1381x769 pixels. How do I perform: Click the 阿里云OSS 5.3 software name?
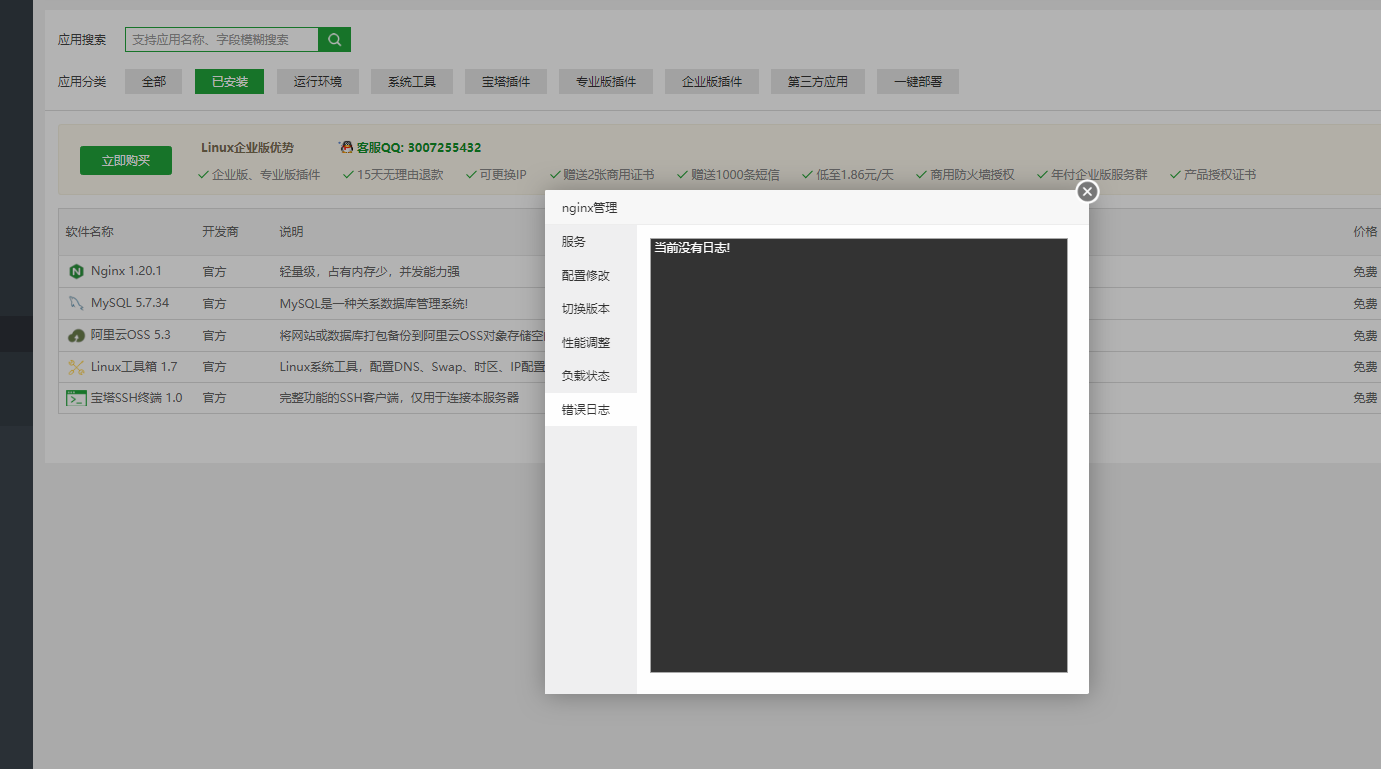(131, 335)
